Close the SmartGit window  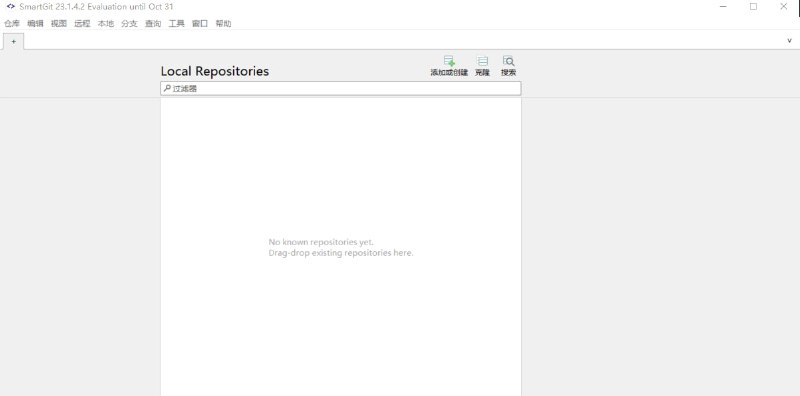point(784,7)
